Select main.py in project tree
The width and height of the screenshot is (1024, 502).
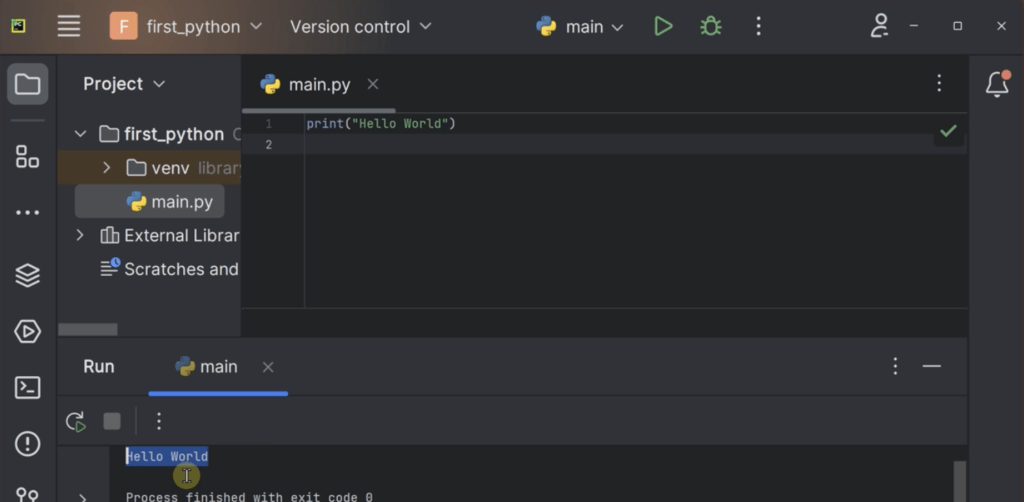point(181,202)
